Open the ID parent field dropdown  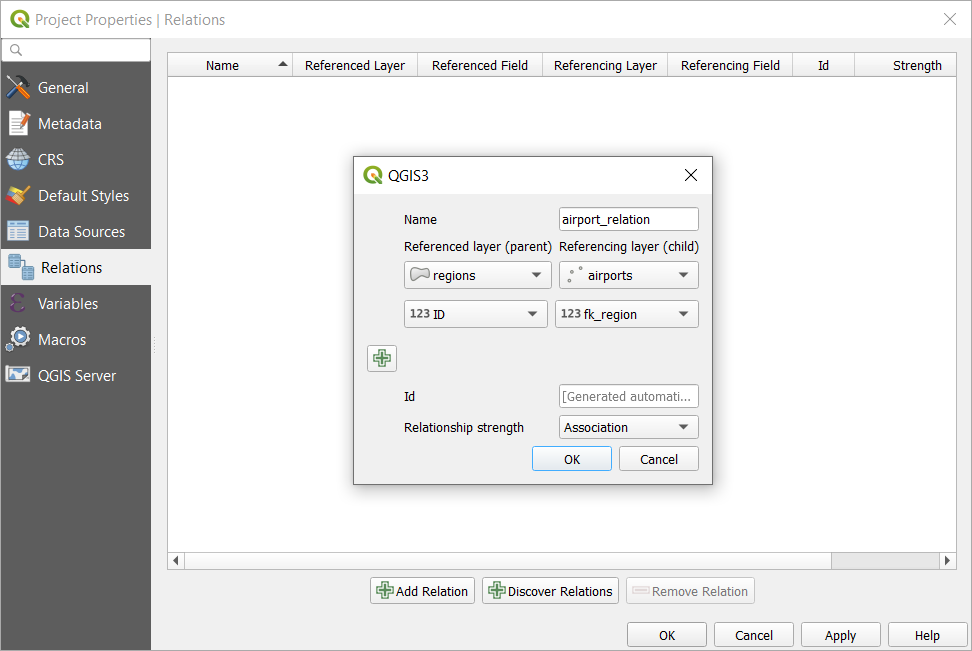[475, 314]
